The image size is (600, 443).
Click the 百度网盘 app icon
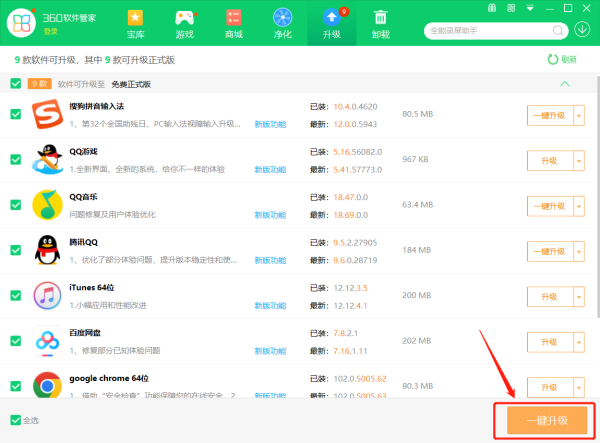[x=47, y=341]
